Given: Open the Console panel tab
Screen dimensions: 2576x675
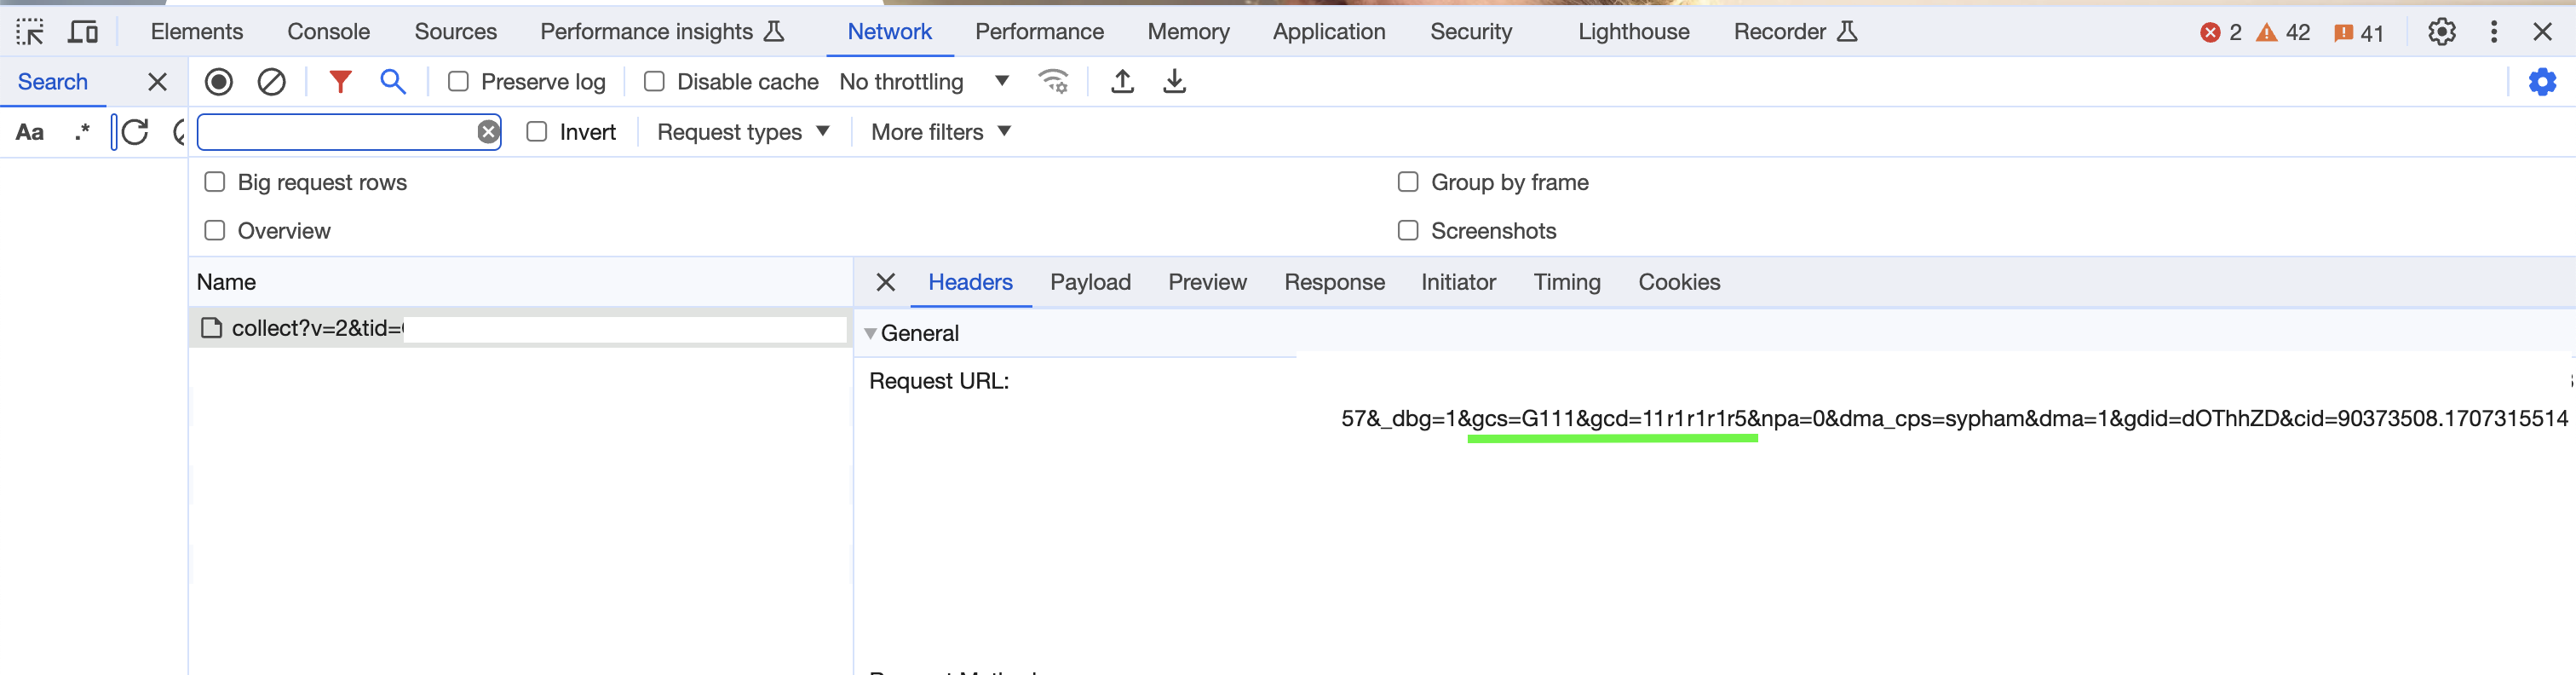Looking at the screenshot, I should click(328, 32).
